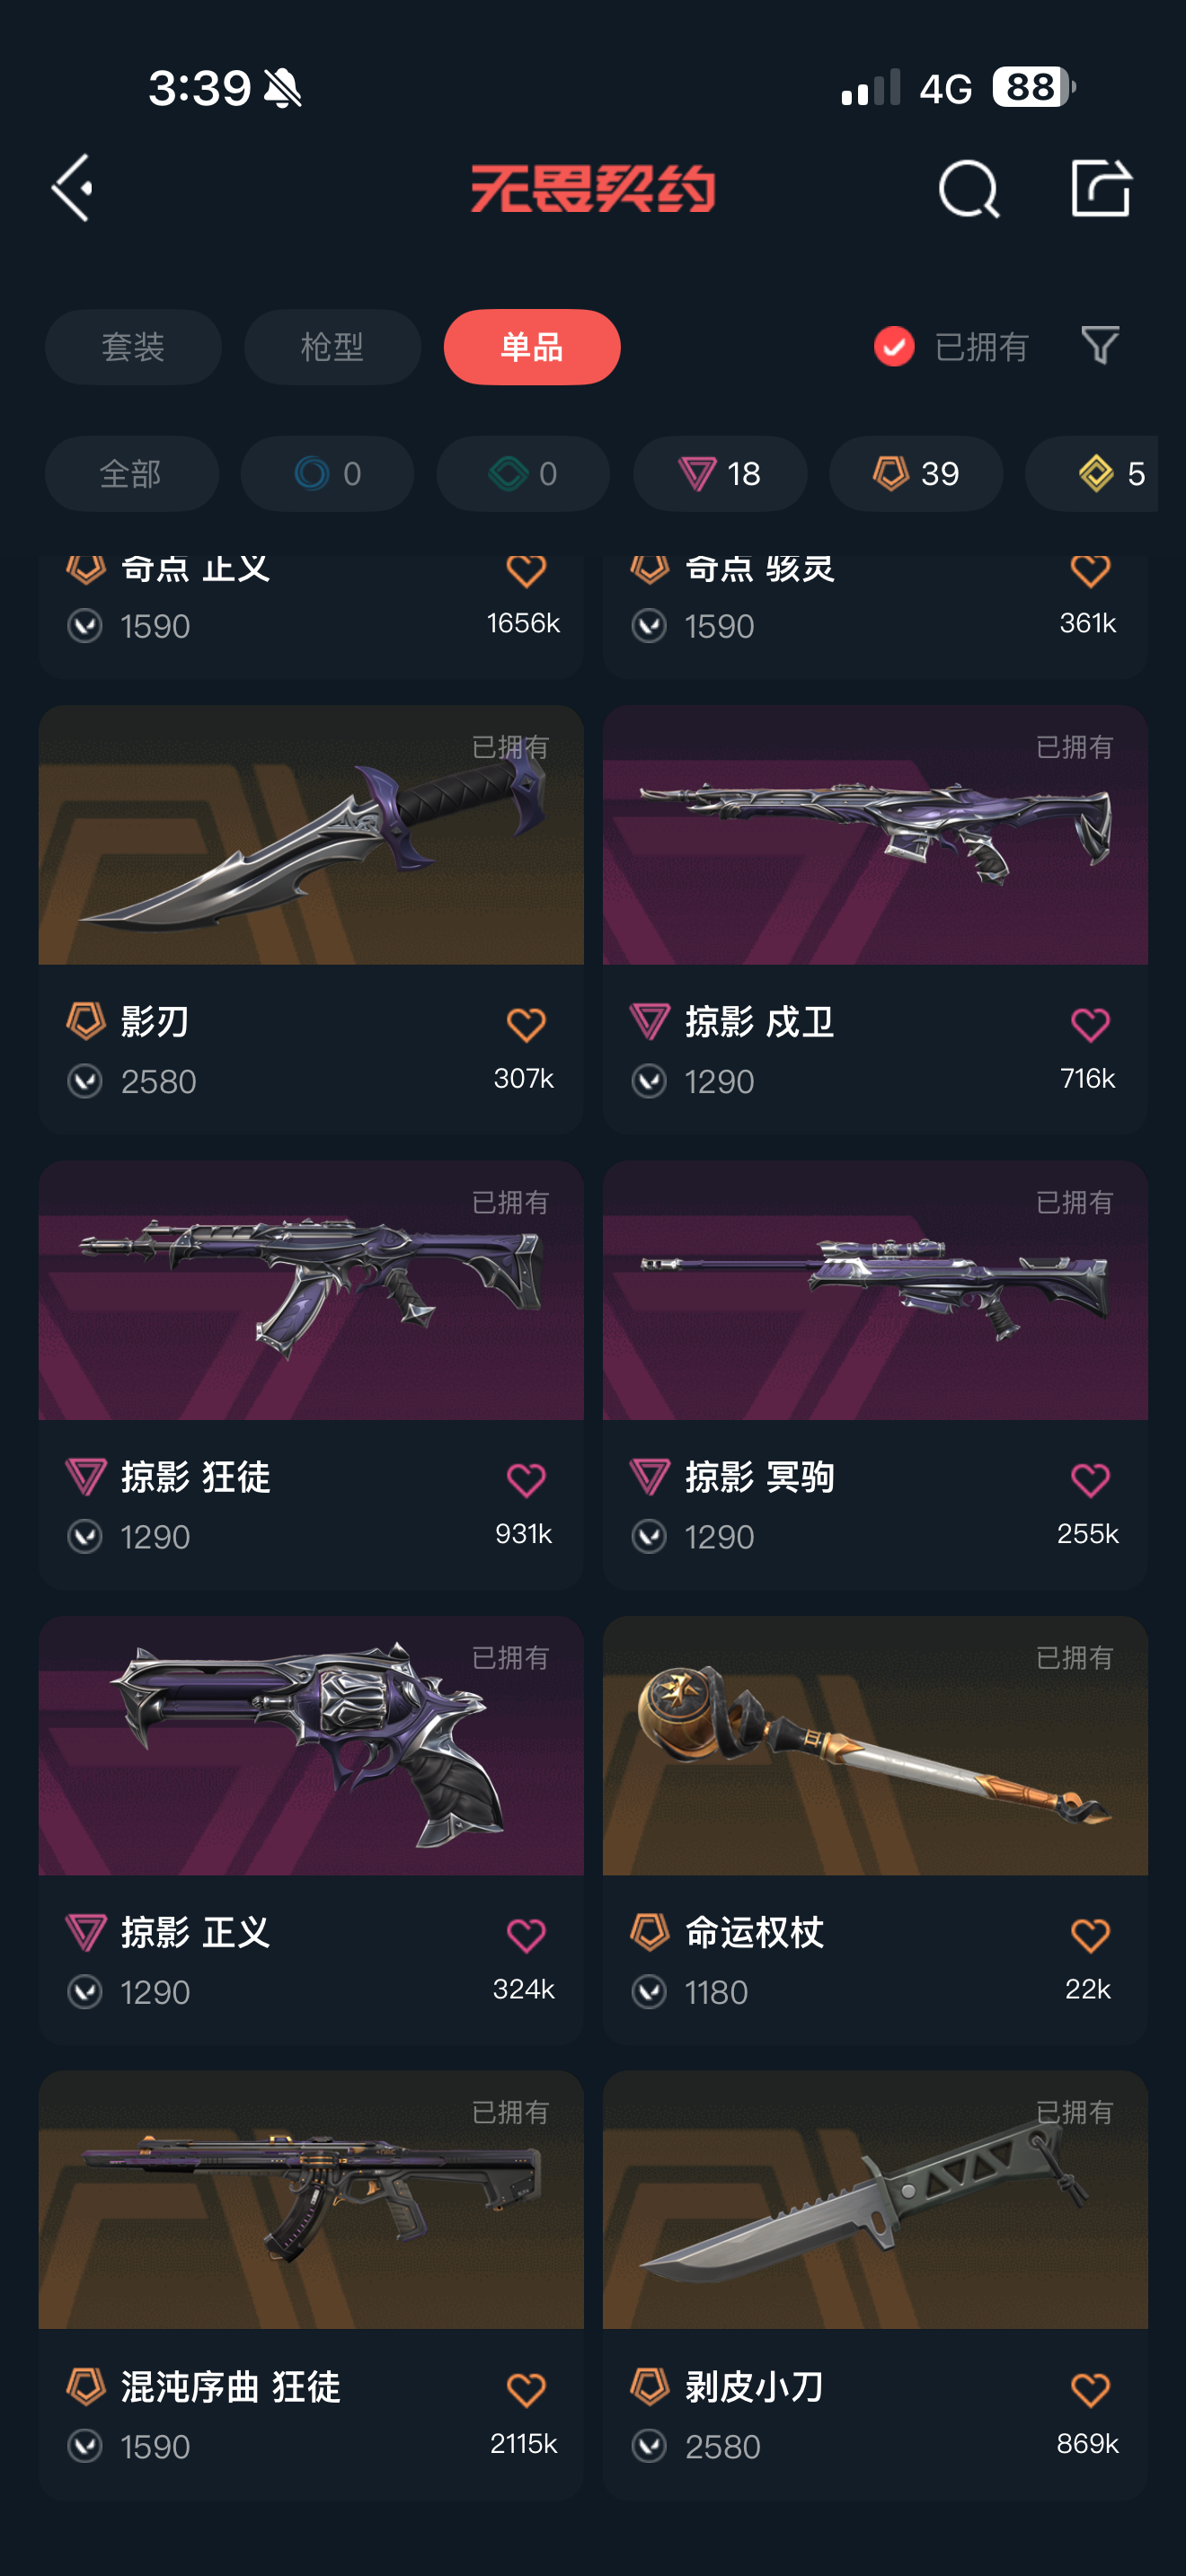Viewport: 1186px width, 2576px height.
Task: Toggle favorite on 掠影 狂徒
Action: (x=526, y=1480)
